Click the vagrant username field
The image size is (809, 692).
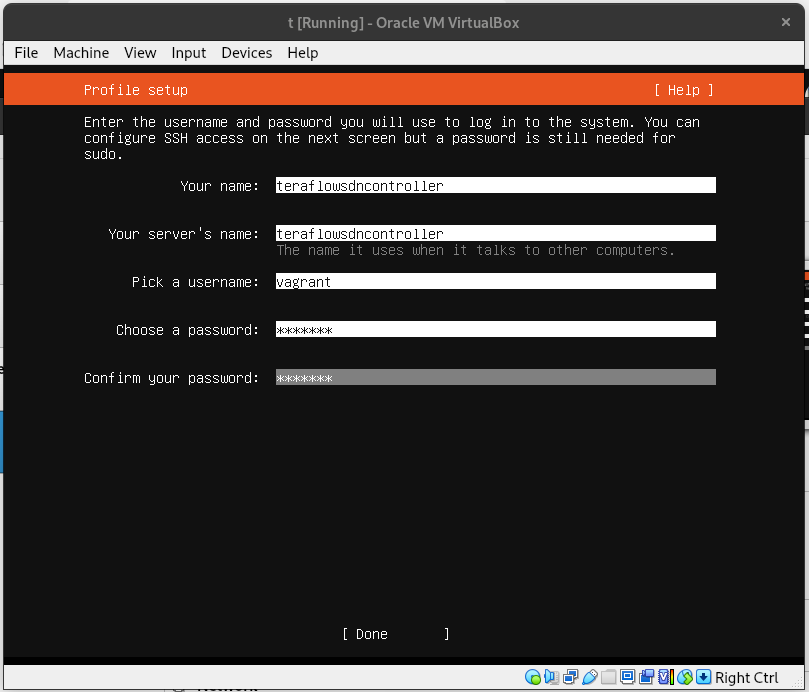click(495, 281)
